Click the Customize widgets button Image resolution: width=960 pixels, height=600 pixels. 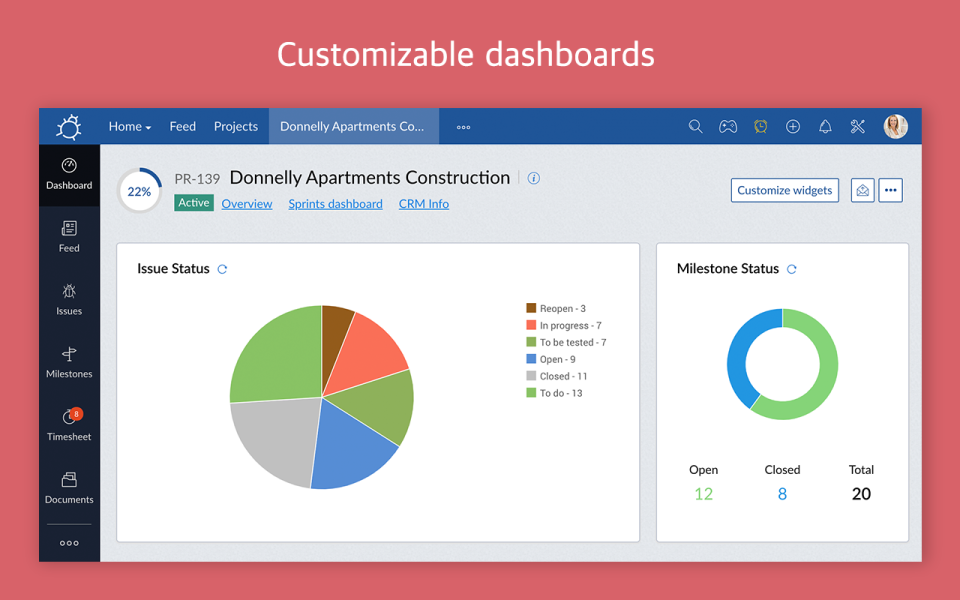[x=784, y=190]
